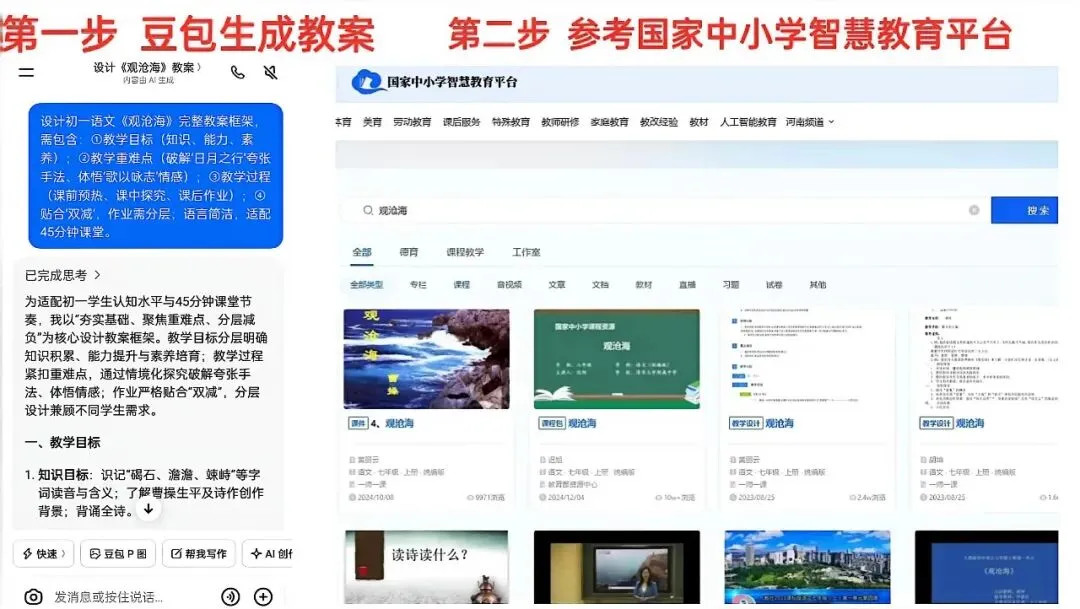Start a voice call with Doubao

click(238, 72)
